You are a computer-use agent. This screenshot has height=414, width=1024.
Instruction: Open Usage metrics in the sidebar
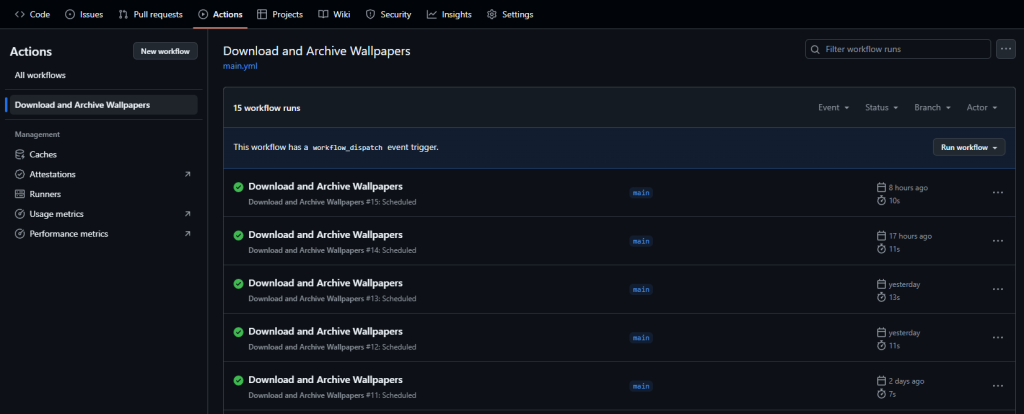(x=56, y=214)
